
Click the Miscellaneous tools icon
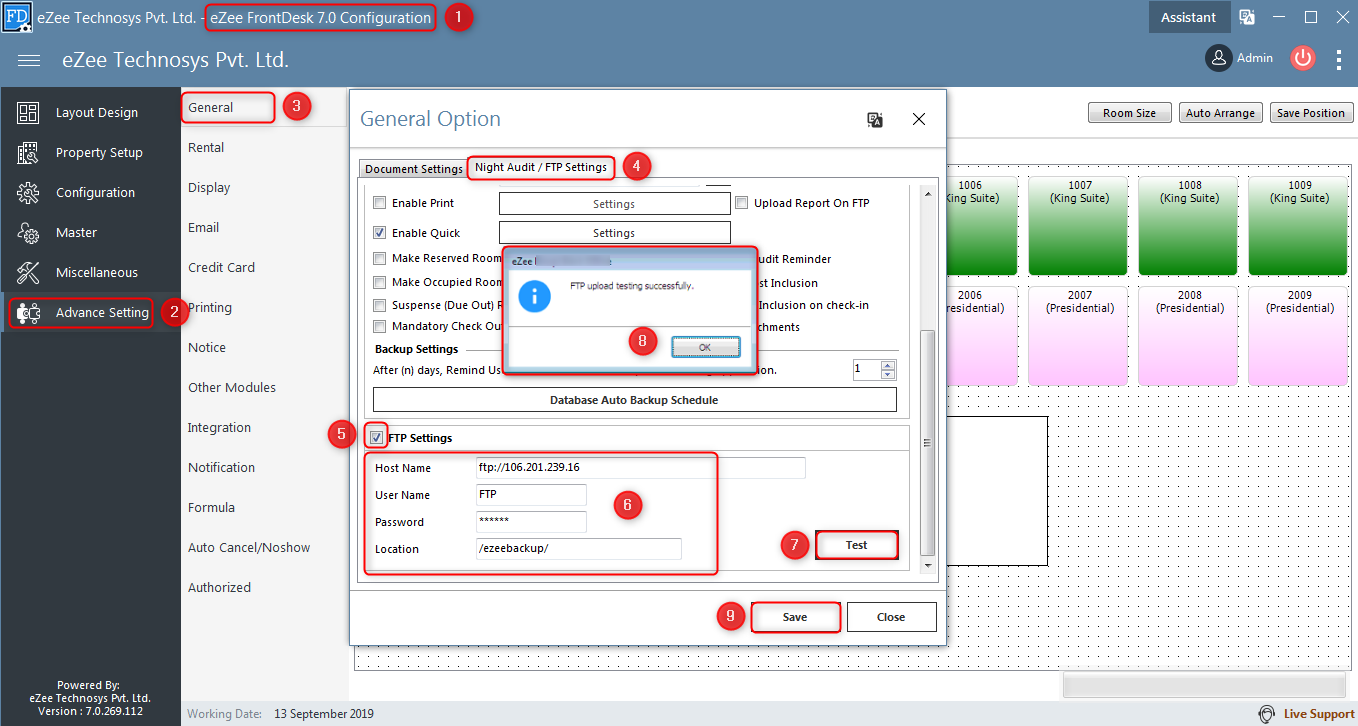click(28, 273)
